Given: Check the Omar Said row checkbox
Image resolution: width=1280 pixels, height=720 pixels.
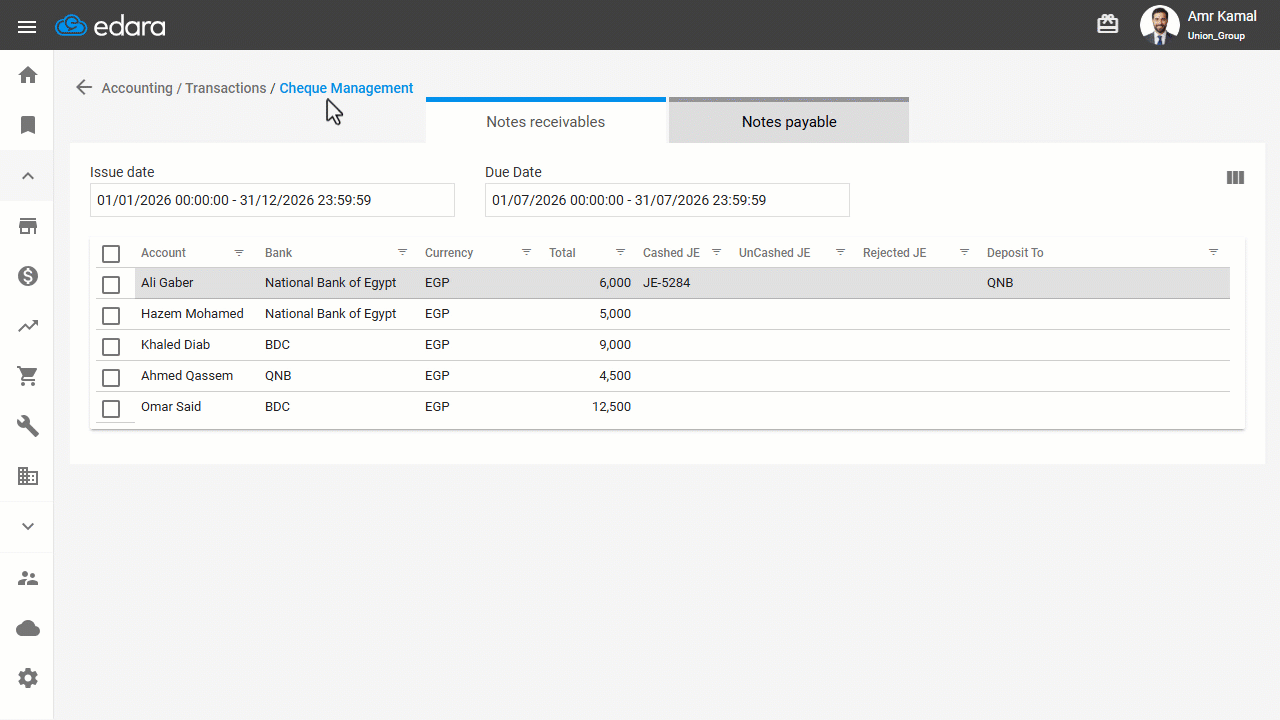Looking at the screenshot, I should (x=111, y=409).
